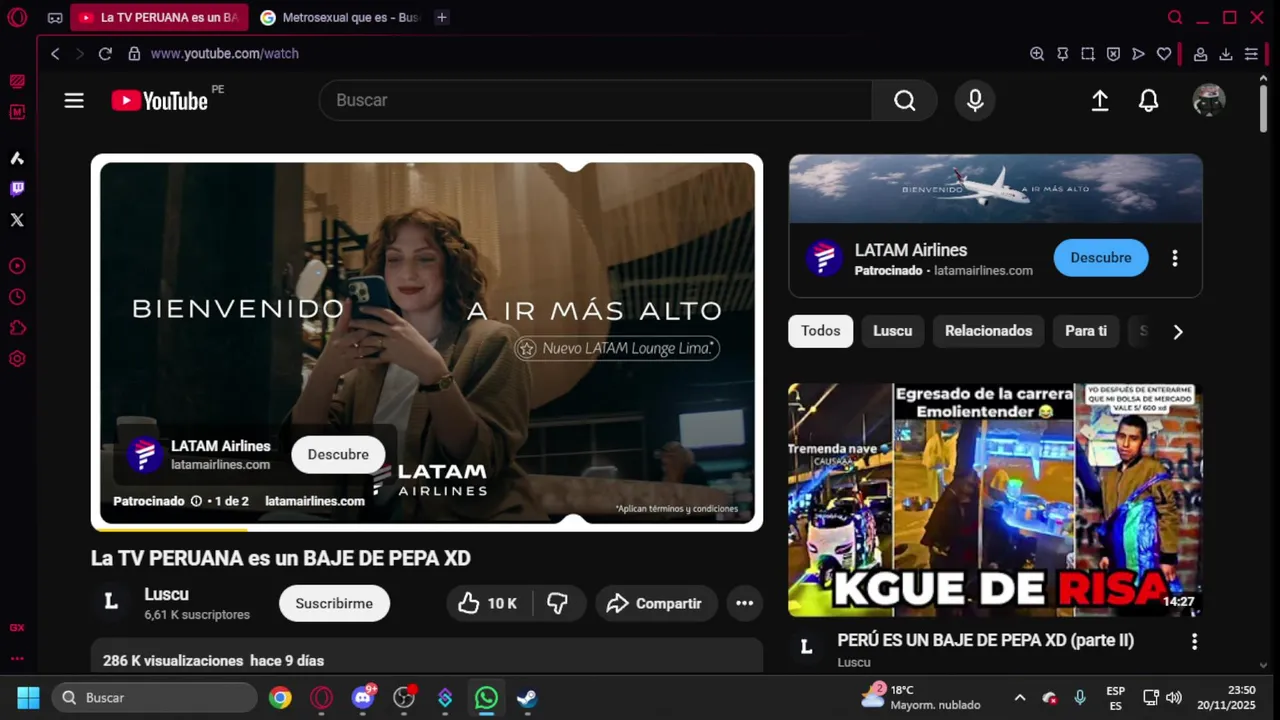The width and height of the screenshot is (1280, 720).
Task: Click the browser address bar URL
Action: coord(225,54)
